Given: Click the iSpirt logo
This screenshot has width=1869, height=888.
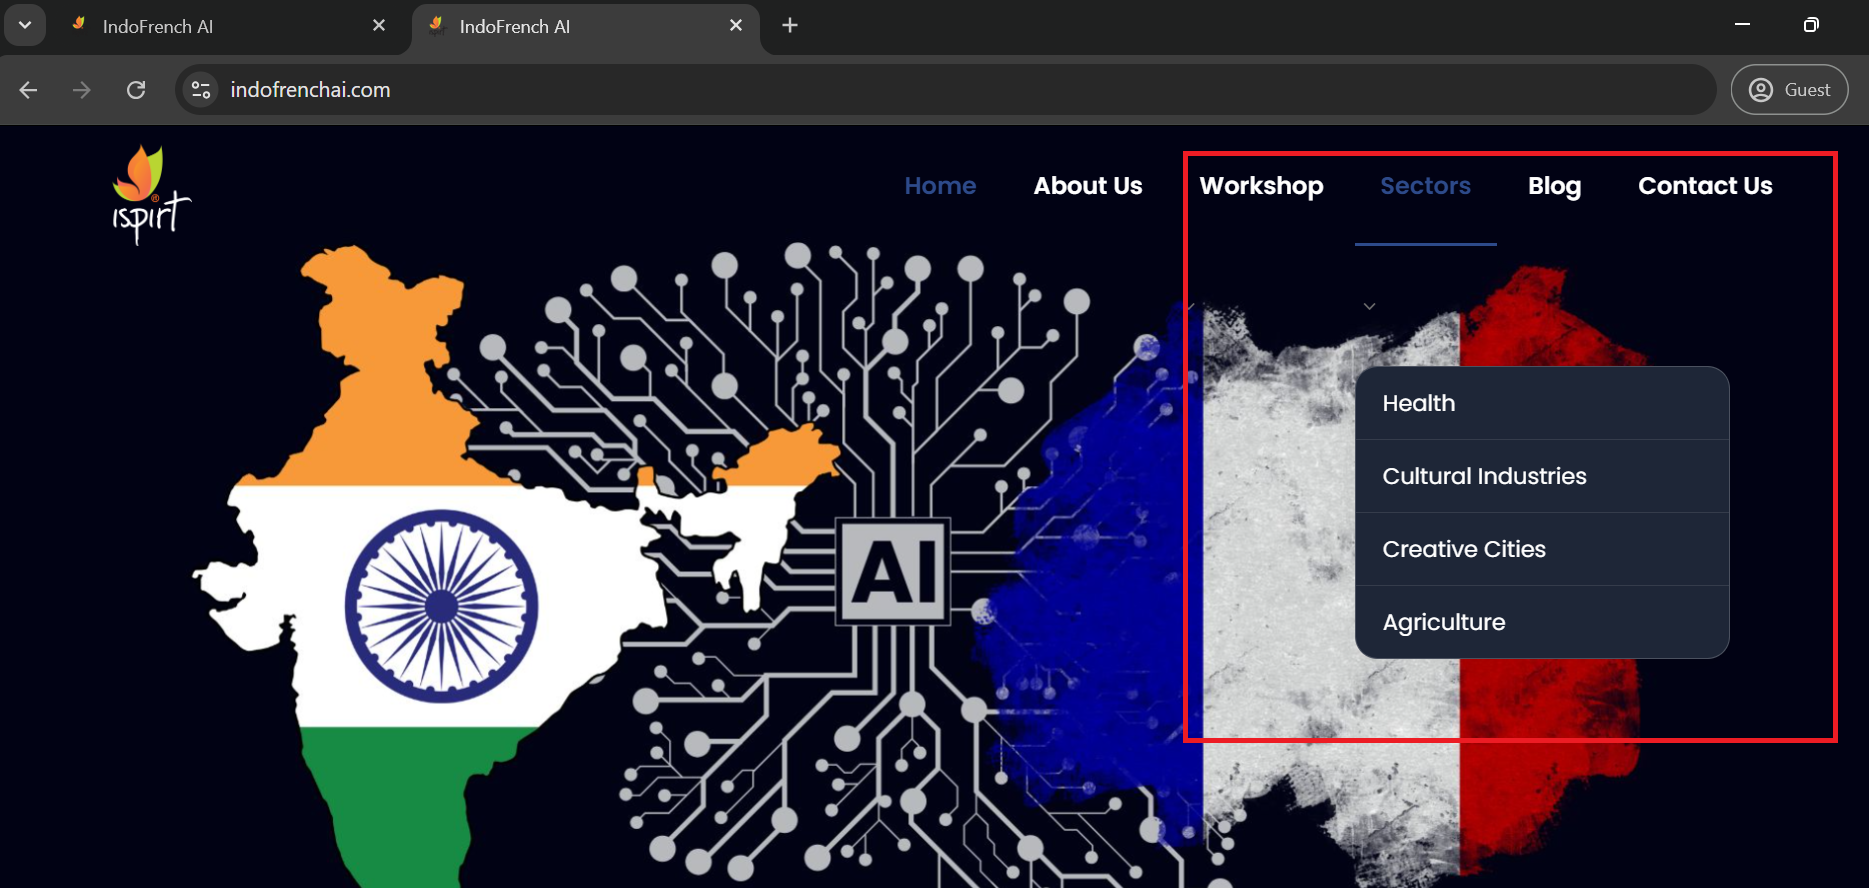Looking at the screenshot, I should click(x=151, y=195).
